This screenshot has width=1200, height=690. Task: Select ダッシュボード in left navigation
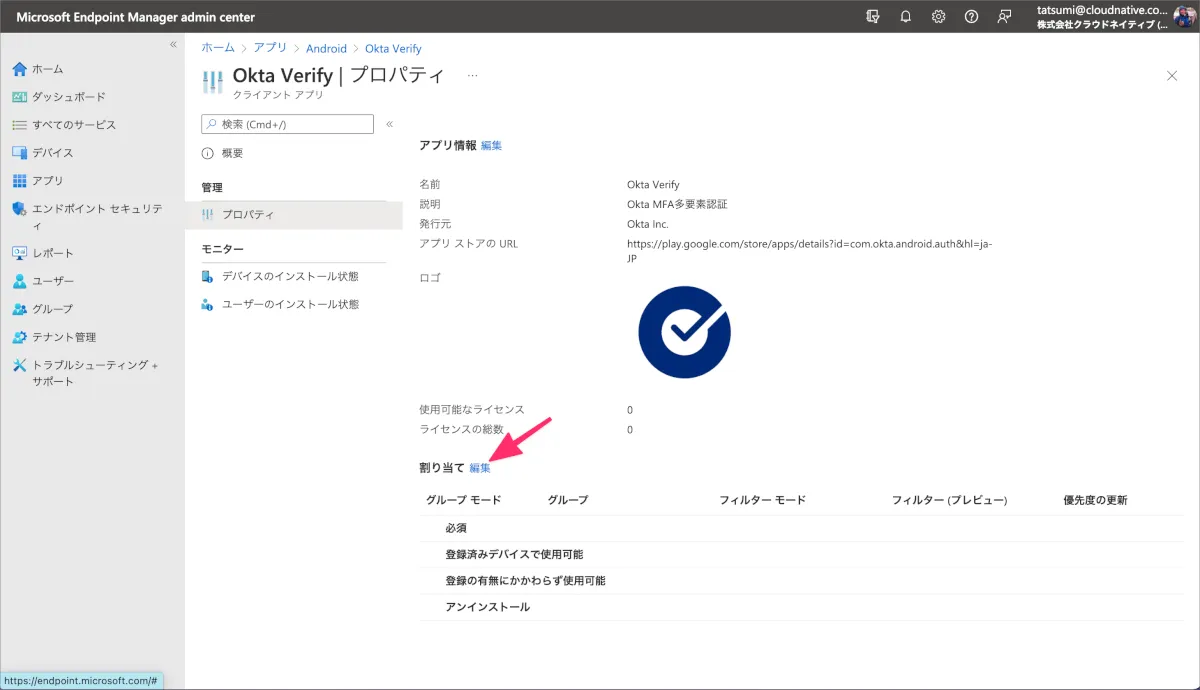68,97
